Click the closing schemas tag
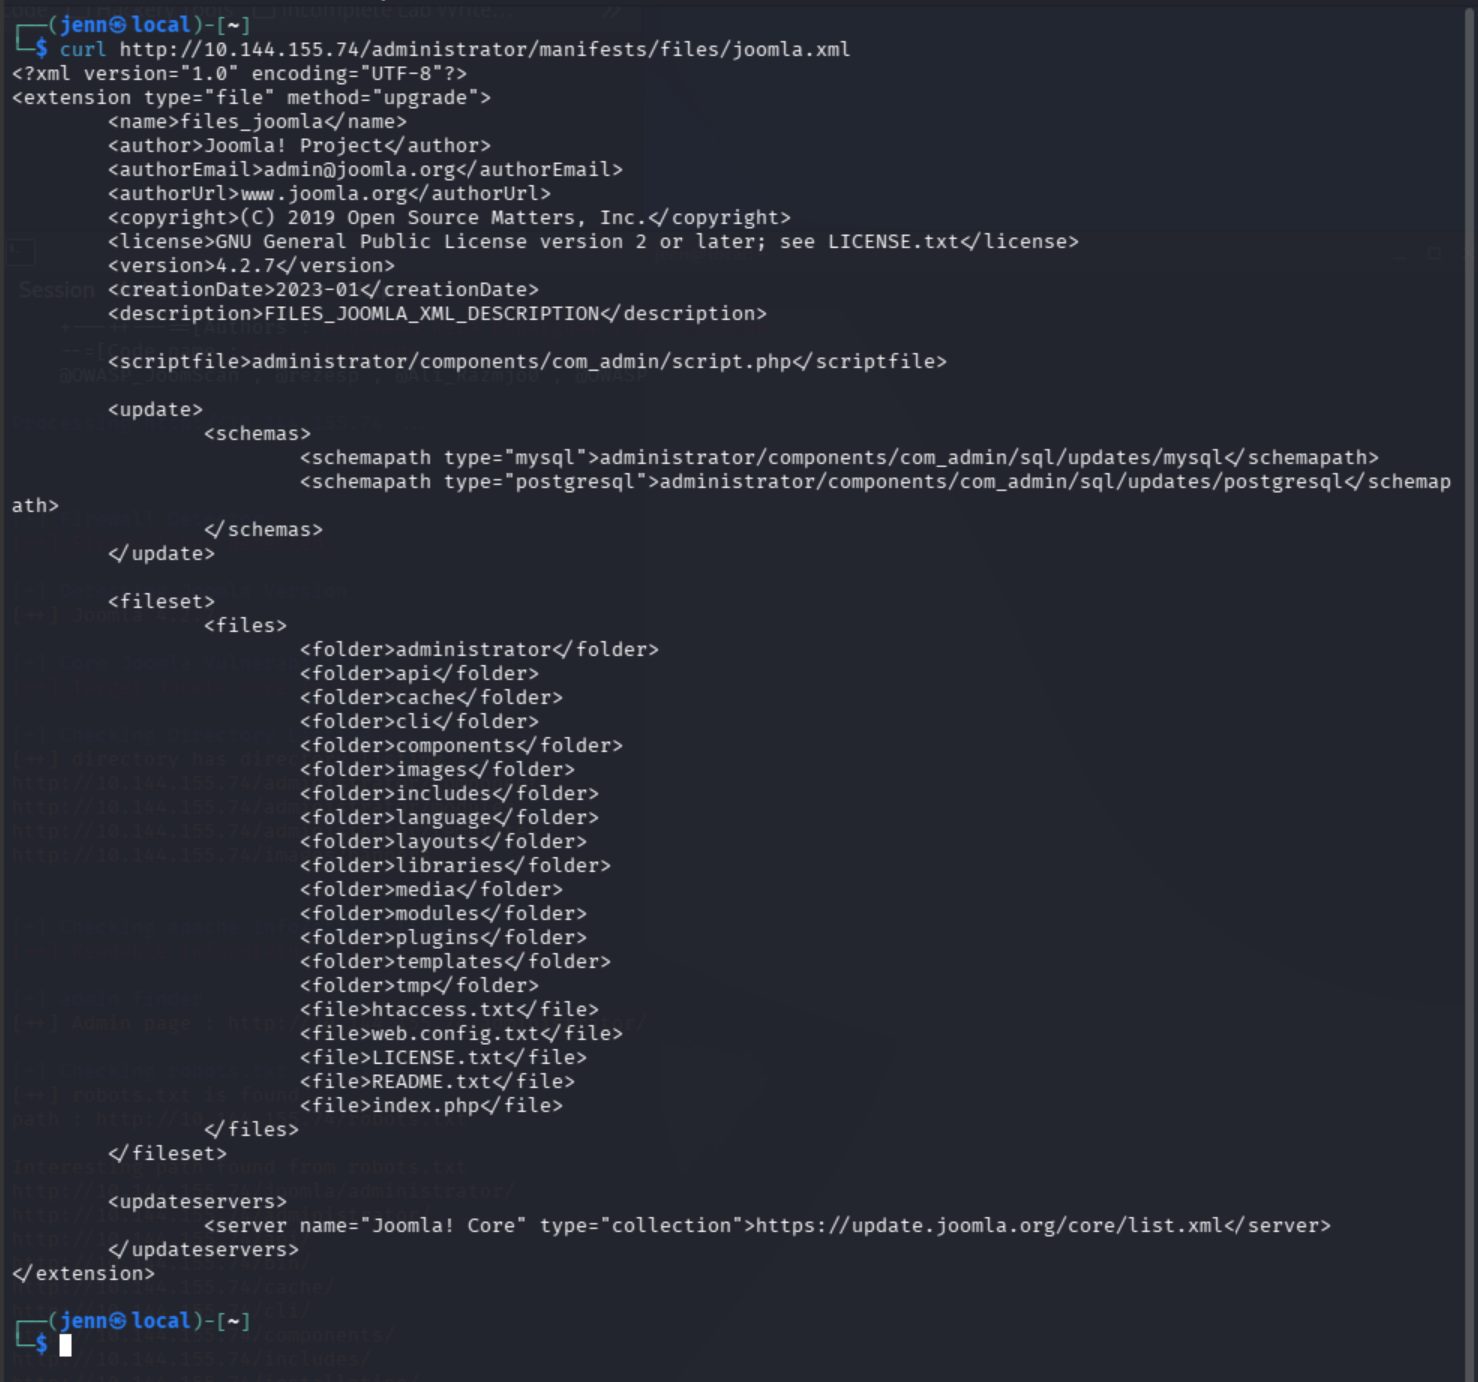The width and height of the screenshot is (1478, 1382). click(263, 529)
